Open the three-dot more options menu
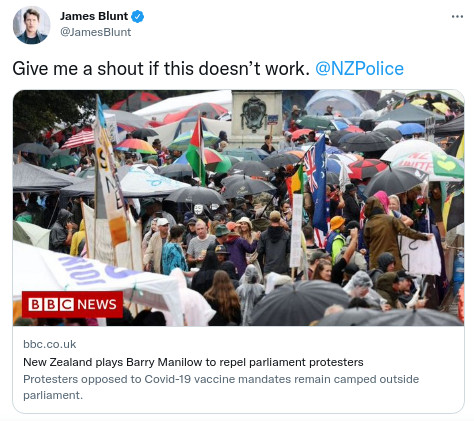Screen dimensions: 474x421 click(x=457, y=17)
